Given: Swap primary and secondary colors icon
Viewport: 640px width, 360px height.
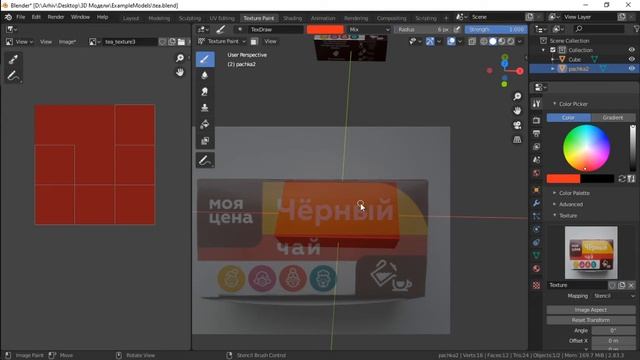Looking at the screenshot, I should [622, 179].
